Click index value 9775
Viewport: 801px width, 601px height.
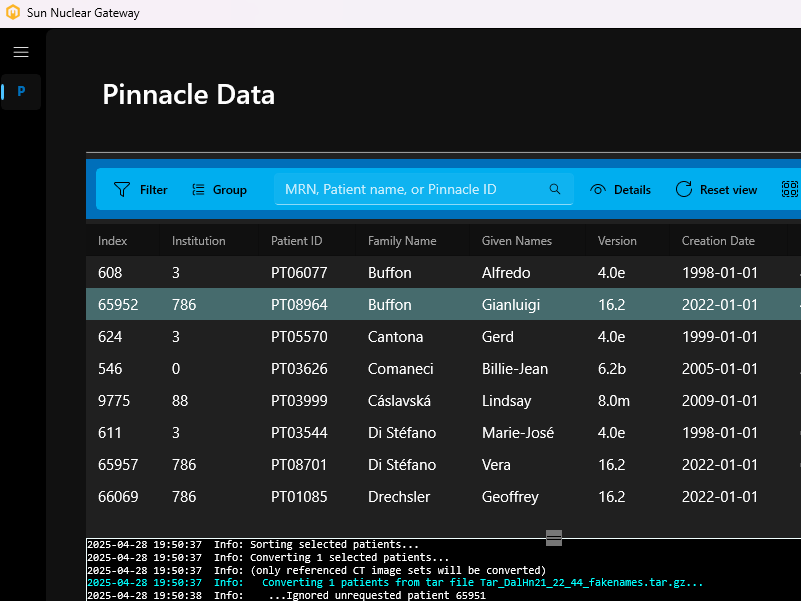point(114,401)
